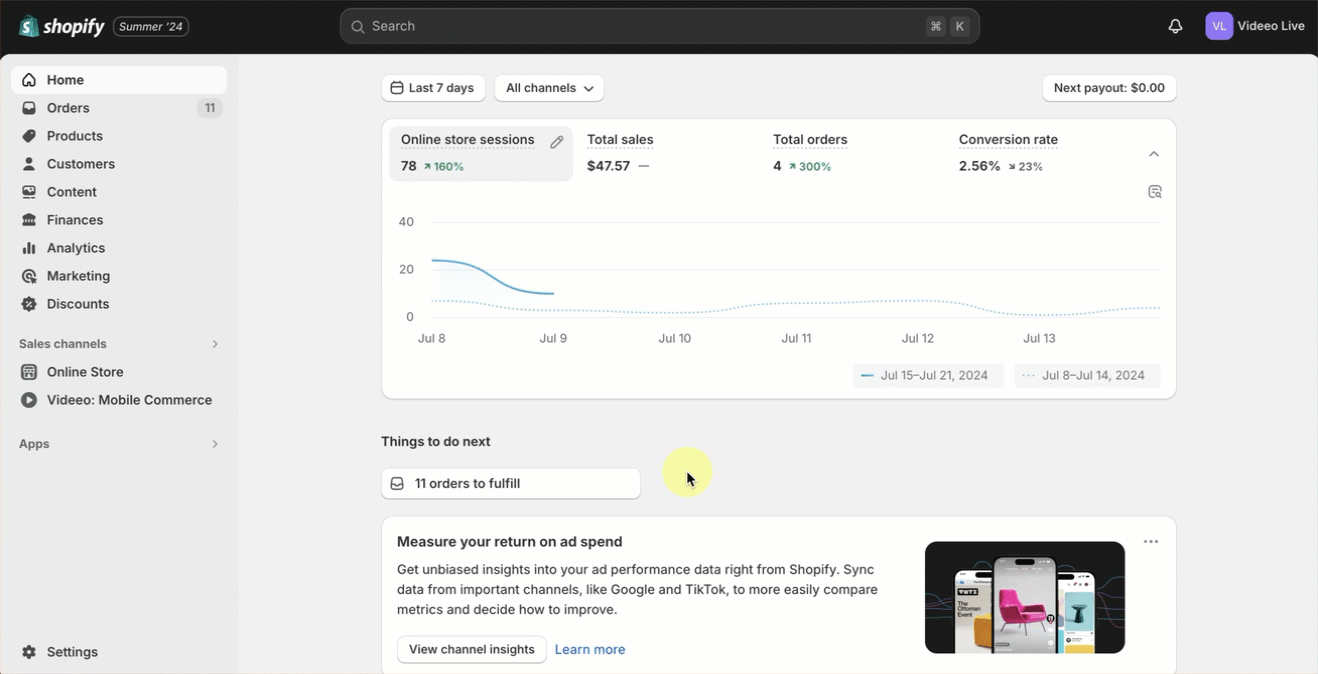Open Settings with the gear icon
1318x674 pixels.
tap(29, 652)
